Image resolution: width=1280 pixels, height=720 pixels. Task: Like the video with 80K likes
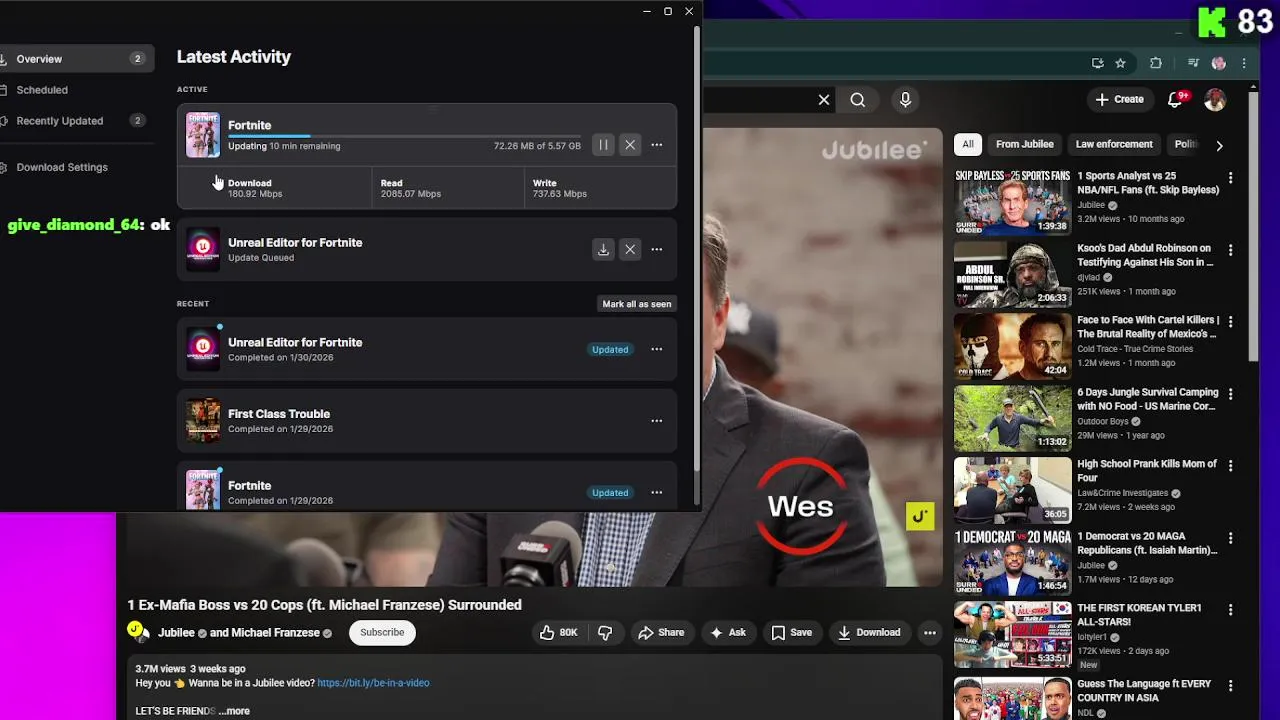558,632
